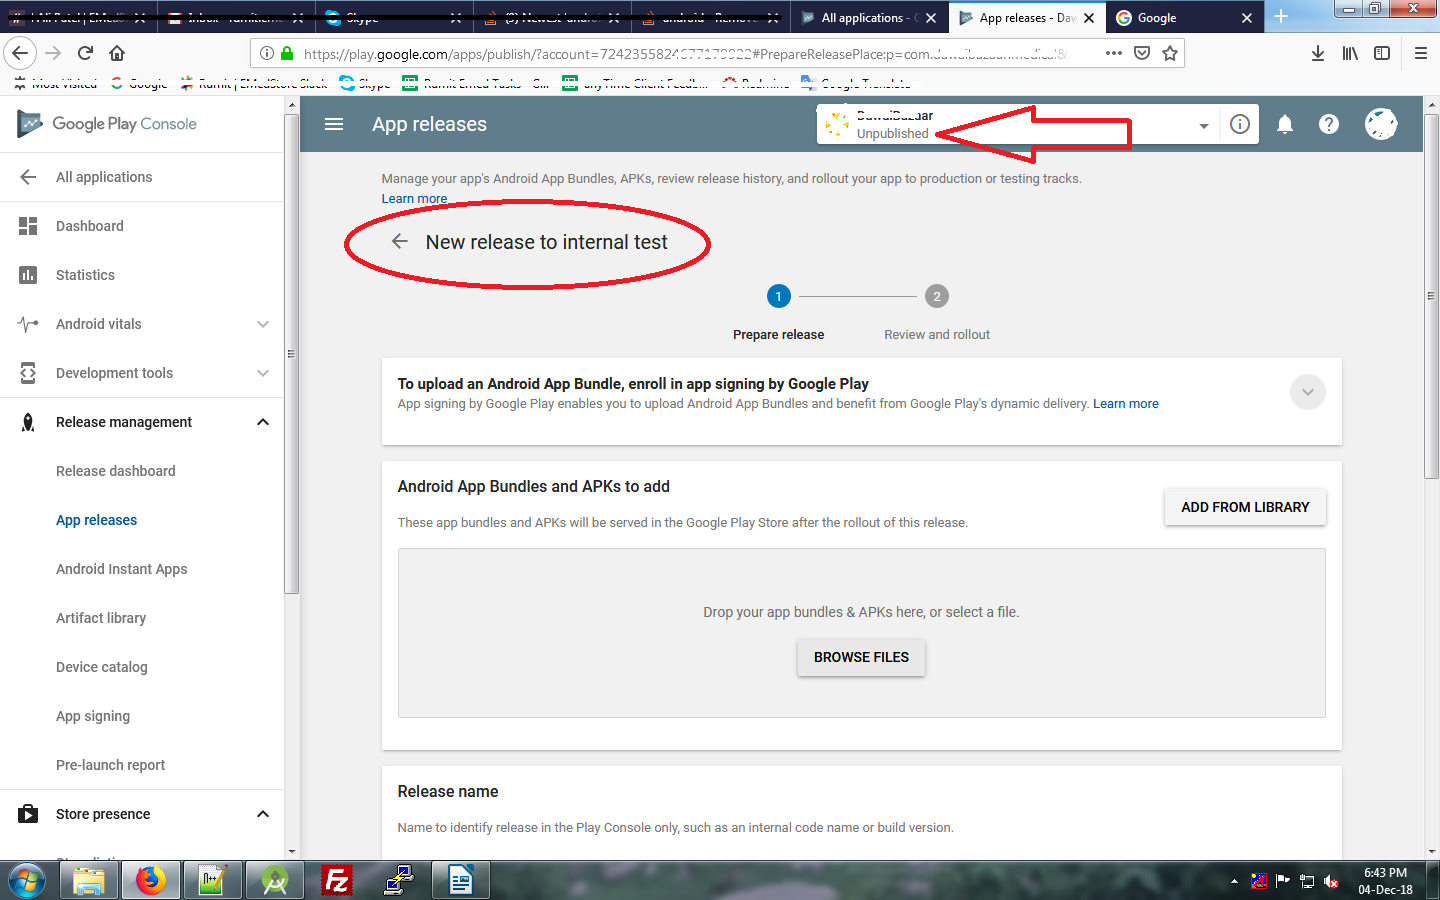1440x900 pixels.
Task: Collapse the Release management section
Action: [x=262, y=422]
